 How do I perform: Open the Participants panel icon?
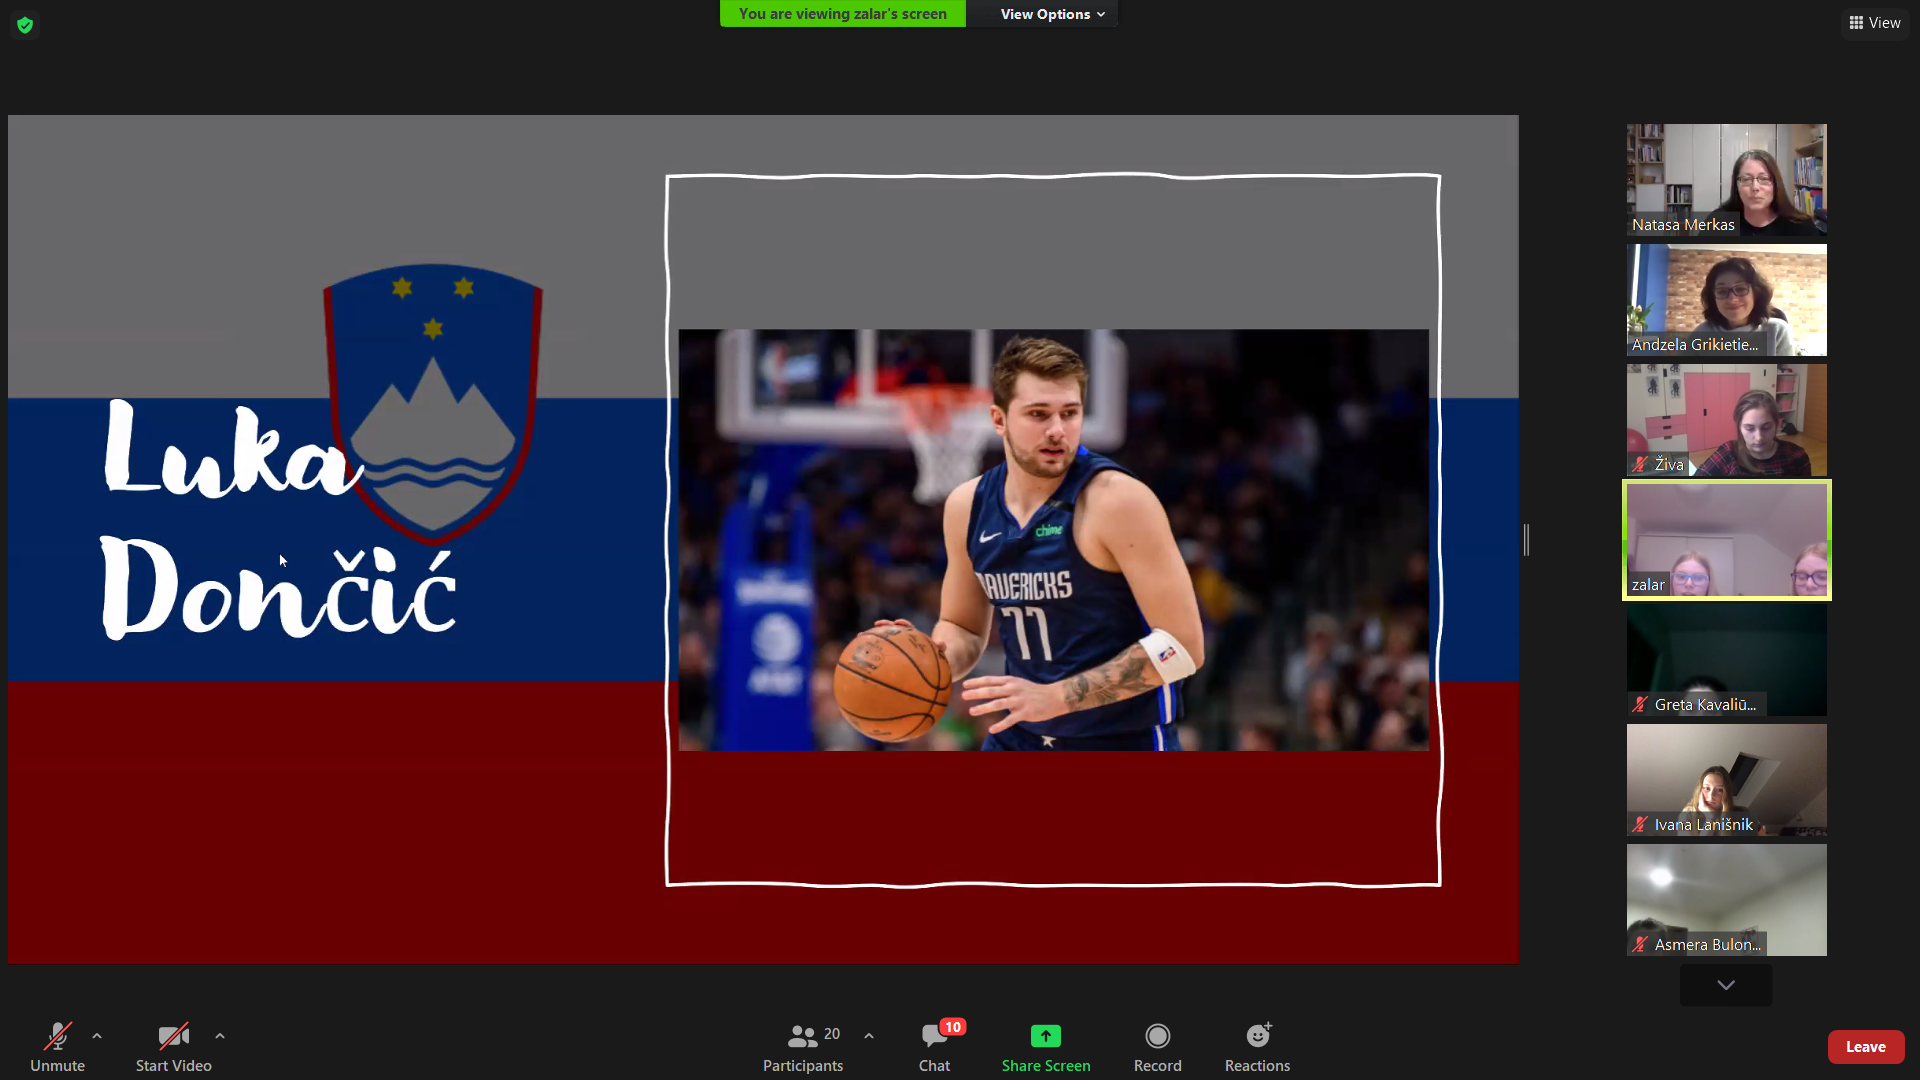pos(802,1035)
